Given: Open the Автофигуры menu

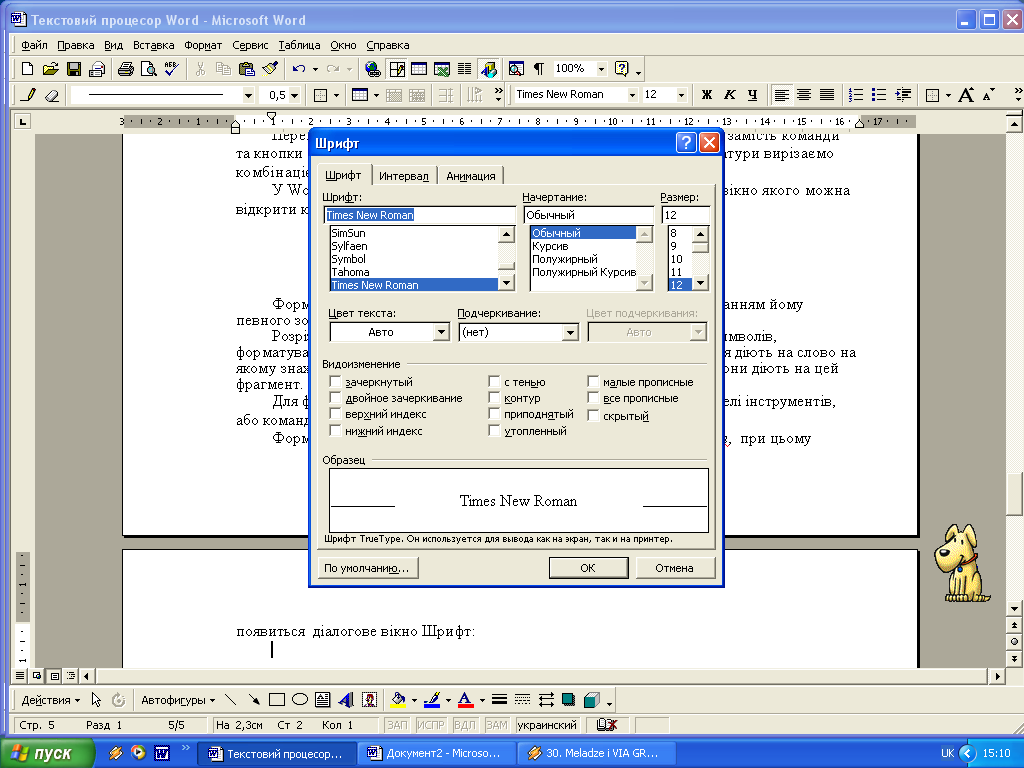Looking at the screenshot, I should (x=178, y=700).
